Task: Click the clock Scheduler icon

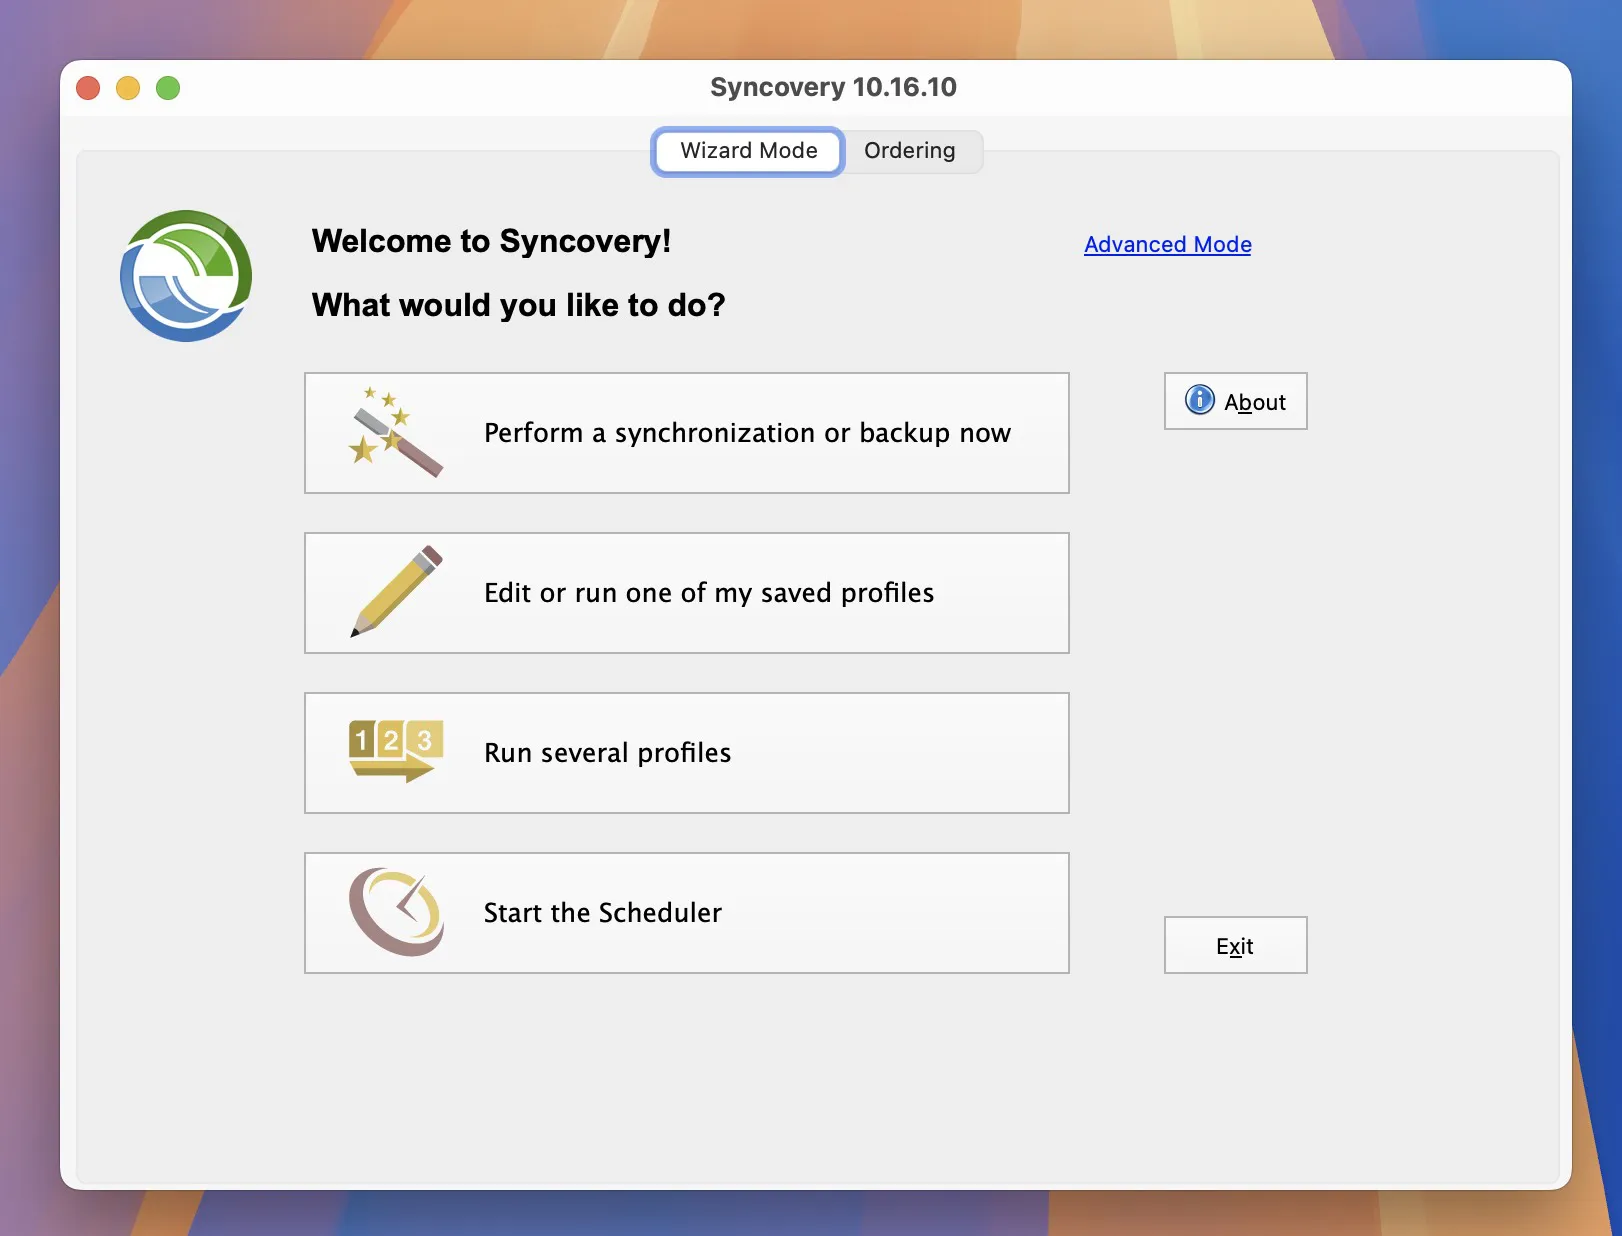Action: tap(396, 911)
